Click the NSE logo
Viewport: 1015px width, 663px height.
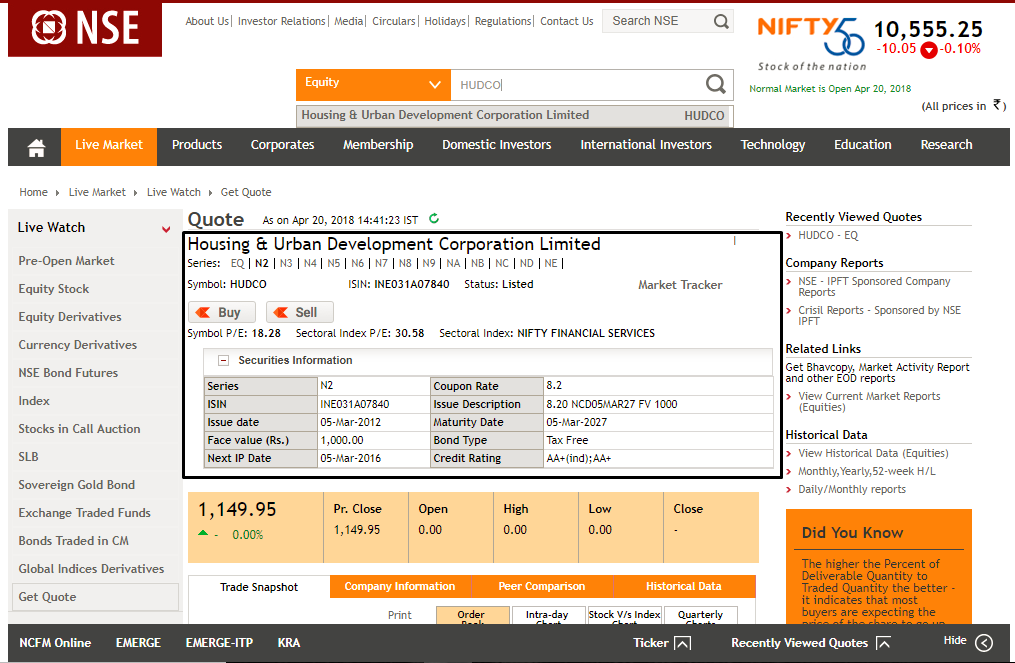tap(85, 29)
